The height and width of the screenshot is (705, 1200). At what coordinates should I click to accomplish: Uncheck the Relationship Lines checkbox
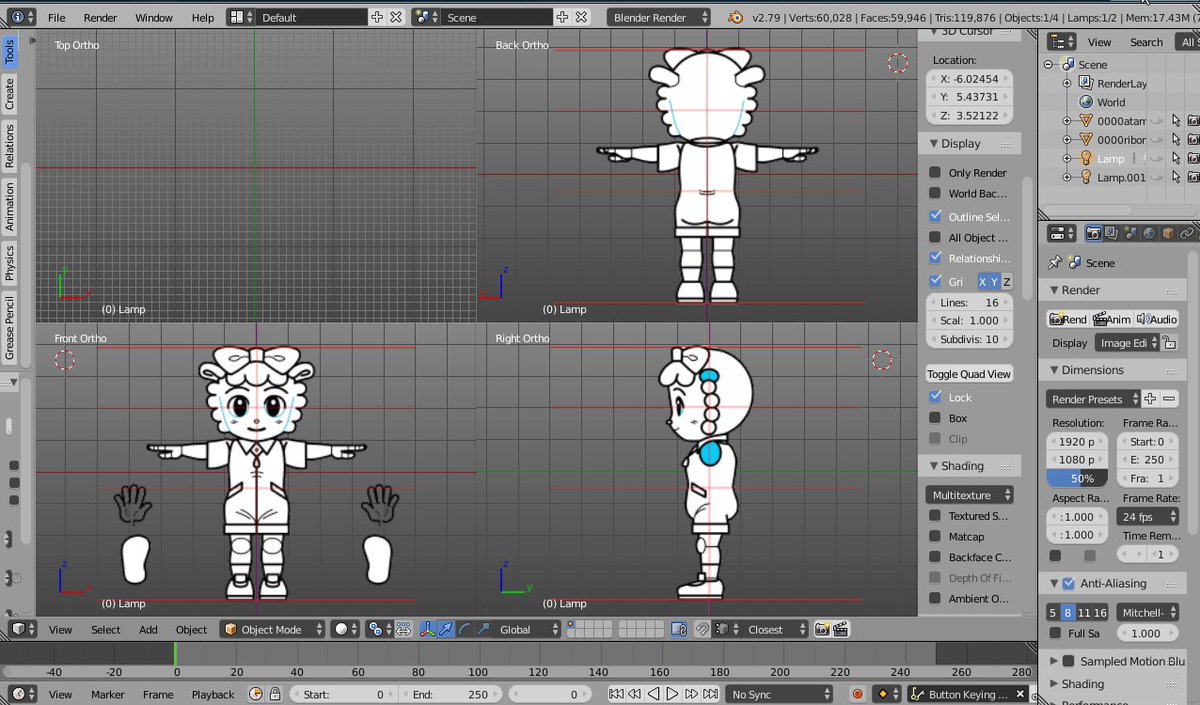(935, 258)
